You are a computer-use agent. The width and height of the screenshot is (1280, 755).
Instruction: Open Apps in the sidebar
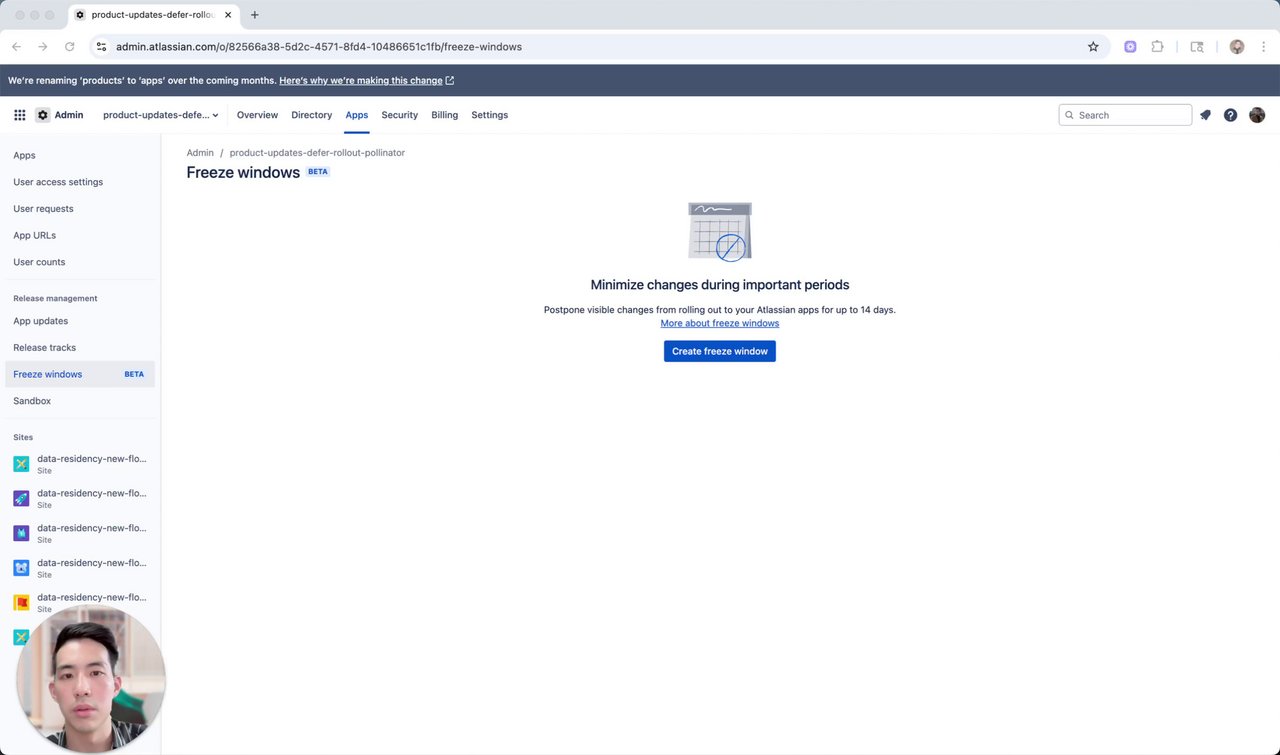(80, 155)
